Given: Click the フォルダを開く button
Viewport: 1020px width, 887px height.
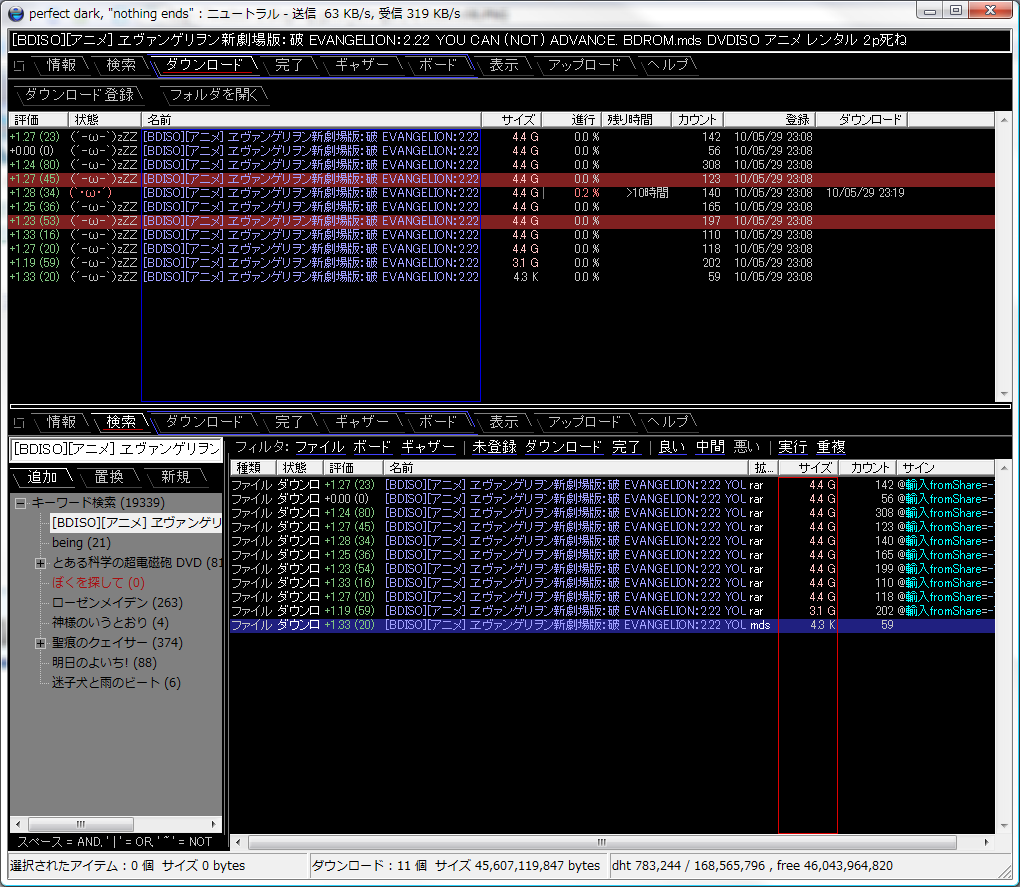Looking at the screenshot, I should pyautogui.click(x=213, y=95).
